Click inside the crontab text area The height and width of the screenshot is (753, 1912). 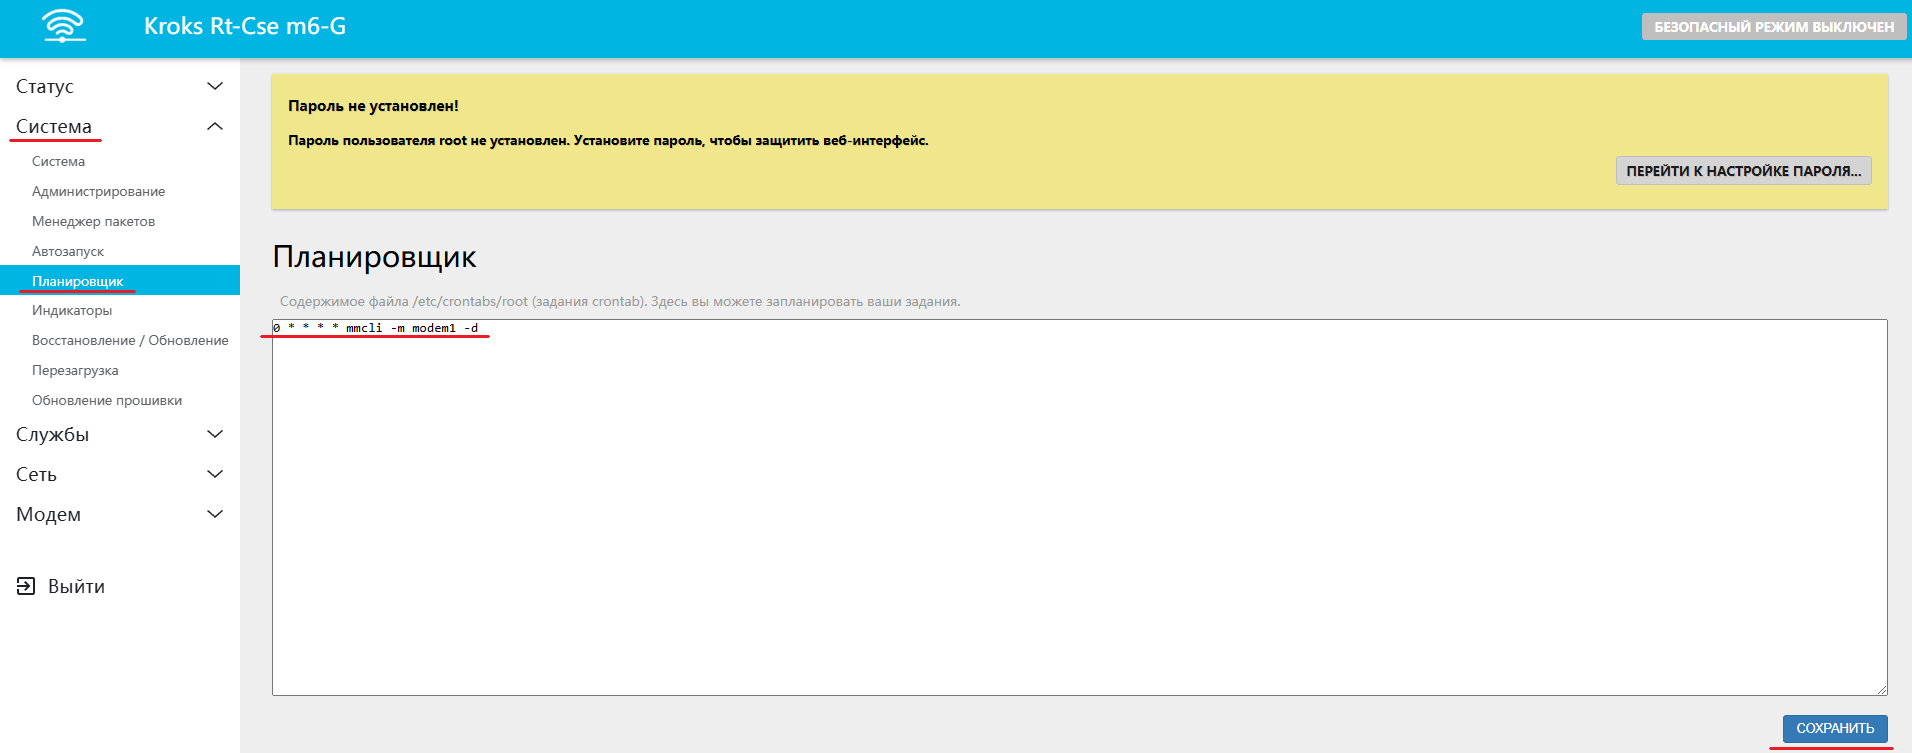click(x=1078, y=507)
